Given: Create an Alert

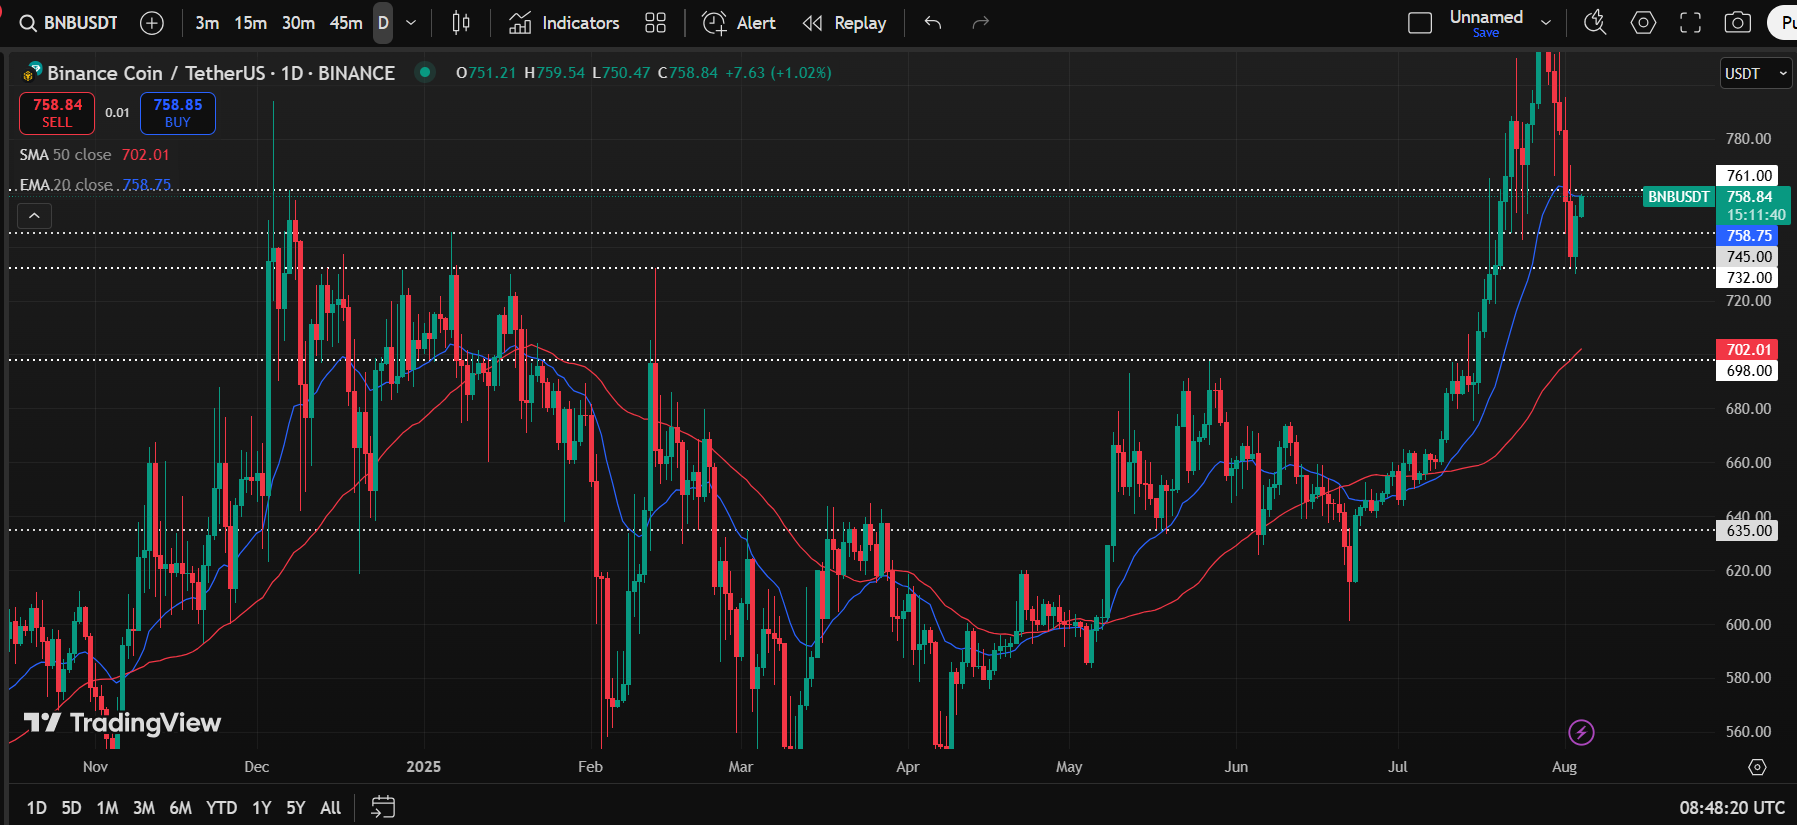Looking at the screenshot, I should (x=739, y=23).
